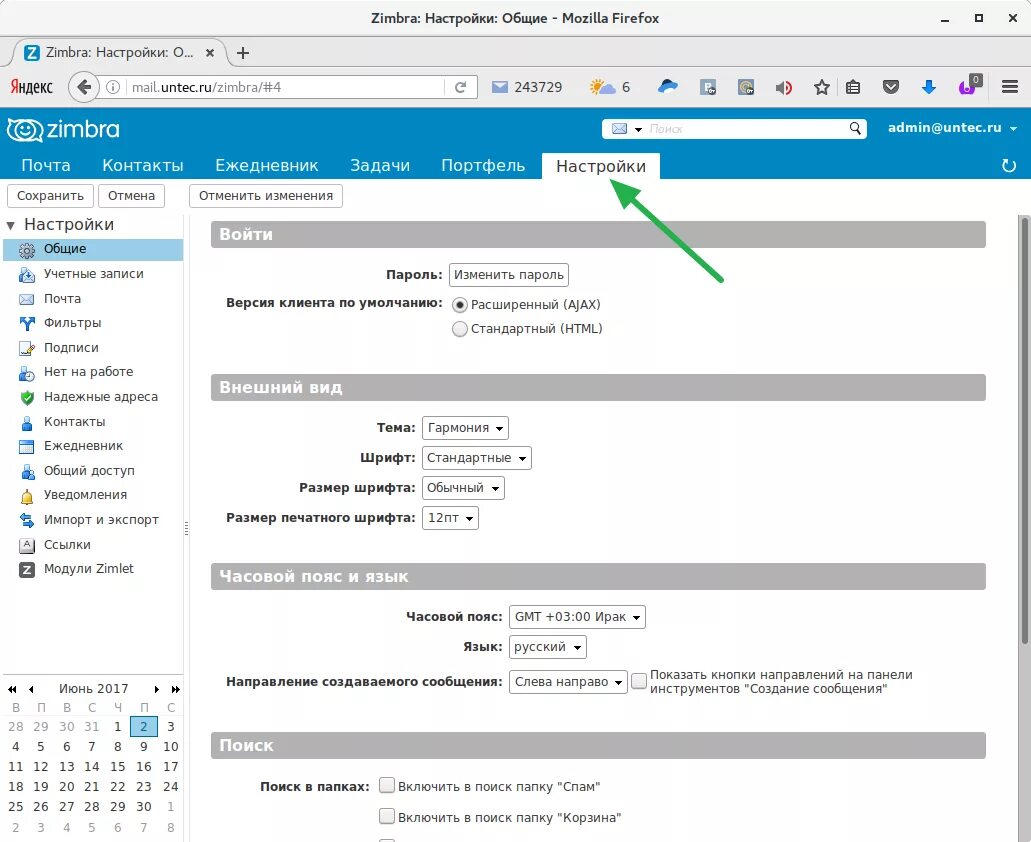
Task: Open a new Firefox tab with plus button
Action: [x=243, y=53]
